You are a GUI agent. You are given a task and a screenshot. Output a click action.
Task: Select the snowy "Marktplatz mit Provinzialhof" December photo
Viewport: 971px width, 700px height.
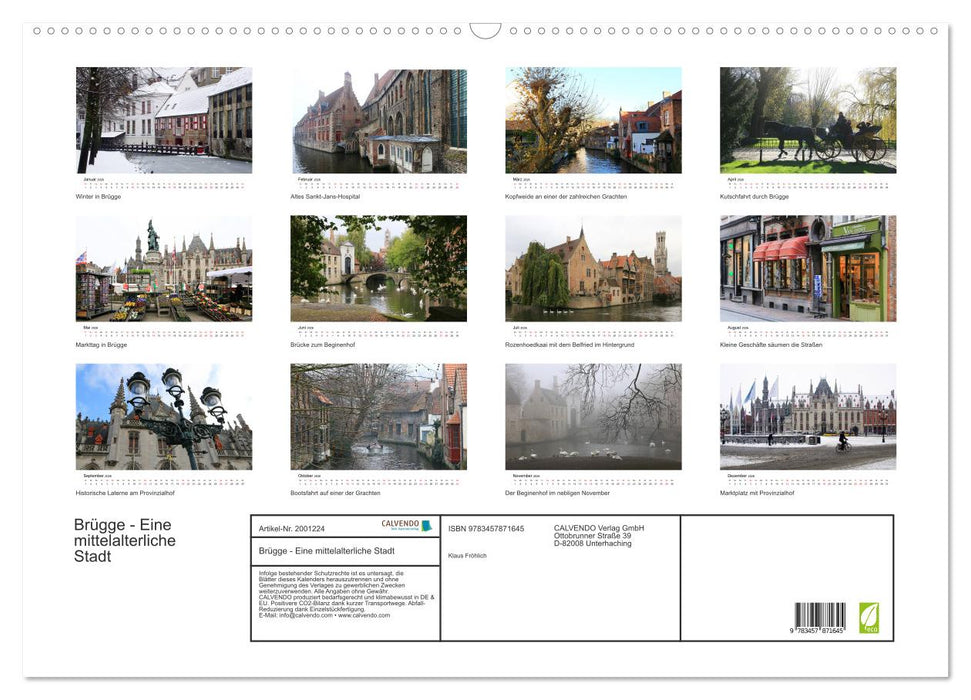[x=808, y=418]
